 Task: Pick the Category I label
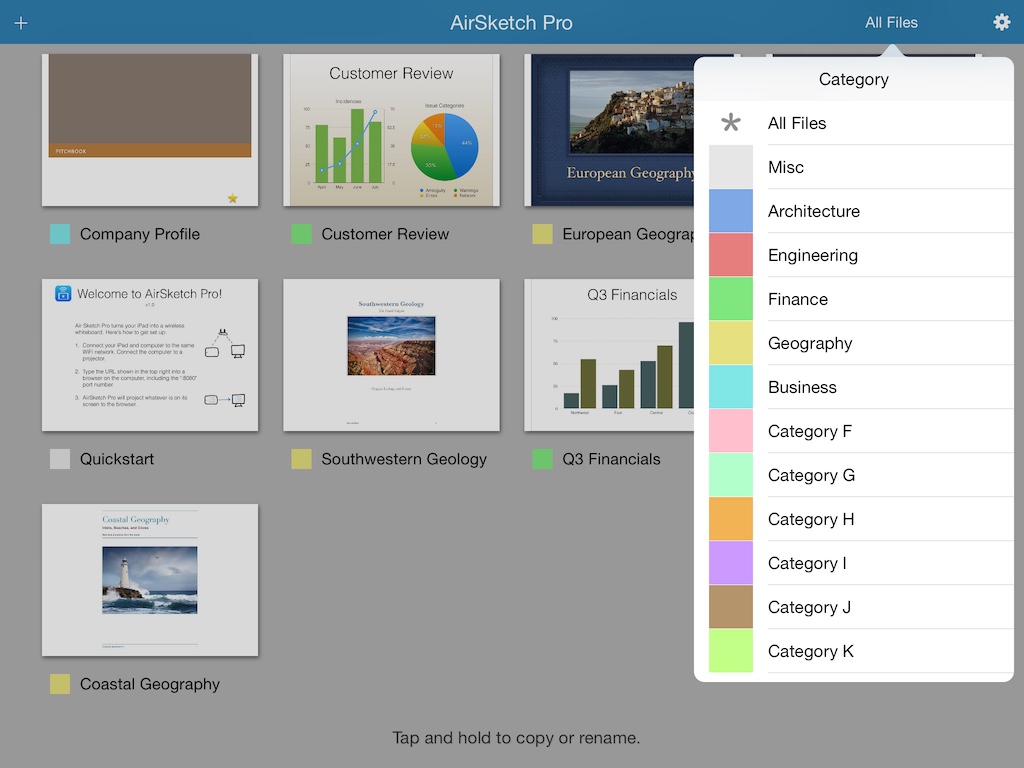807,563
